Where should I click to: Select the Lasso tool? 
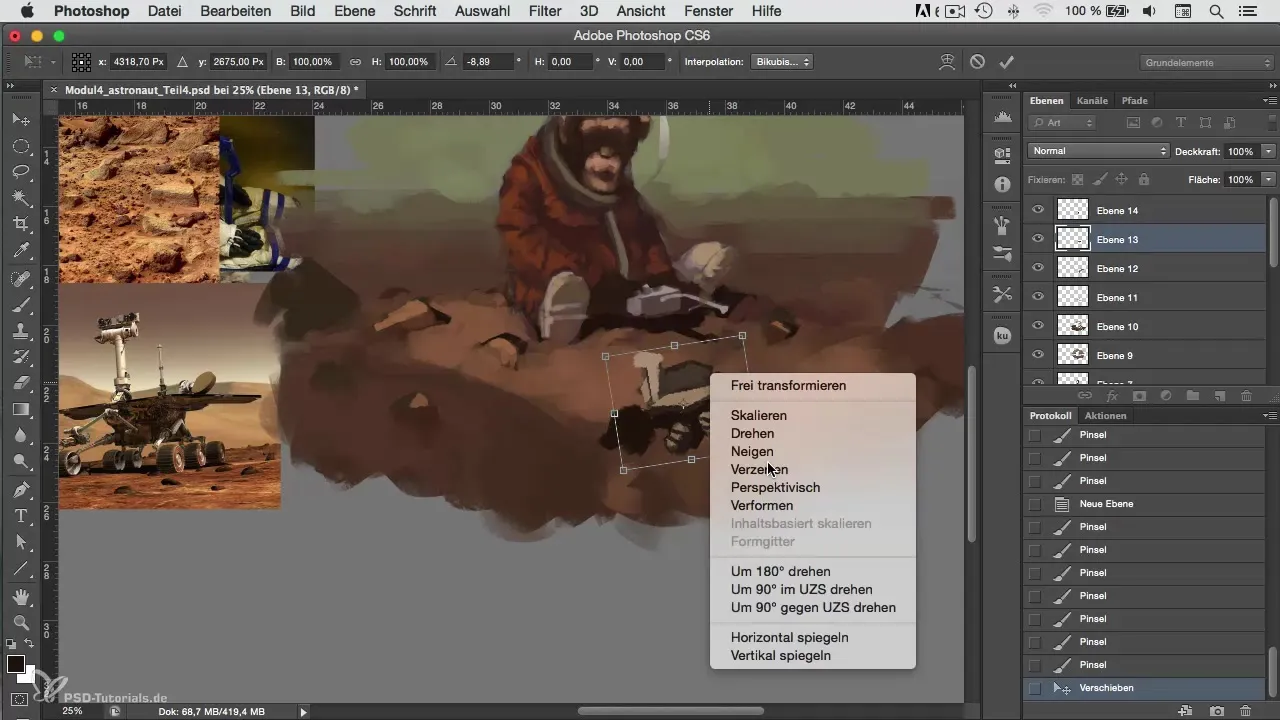tap(20, 172)
